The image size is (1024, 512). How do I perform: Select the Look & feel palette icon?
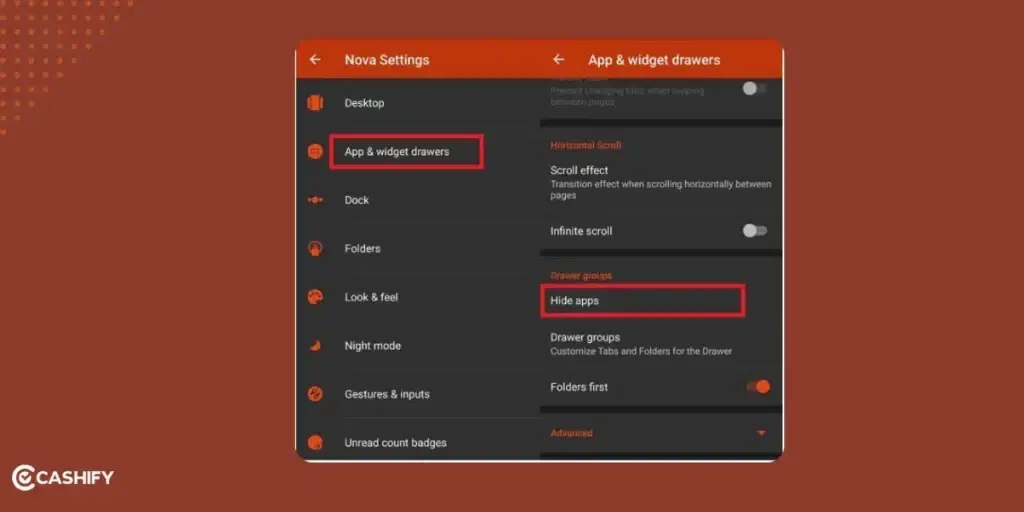315,297
